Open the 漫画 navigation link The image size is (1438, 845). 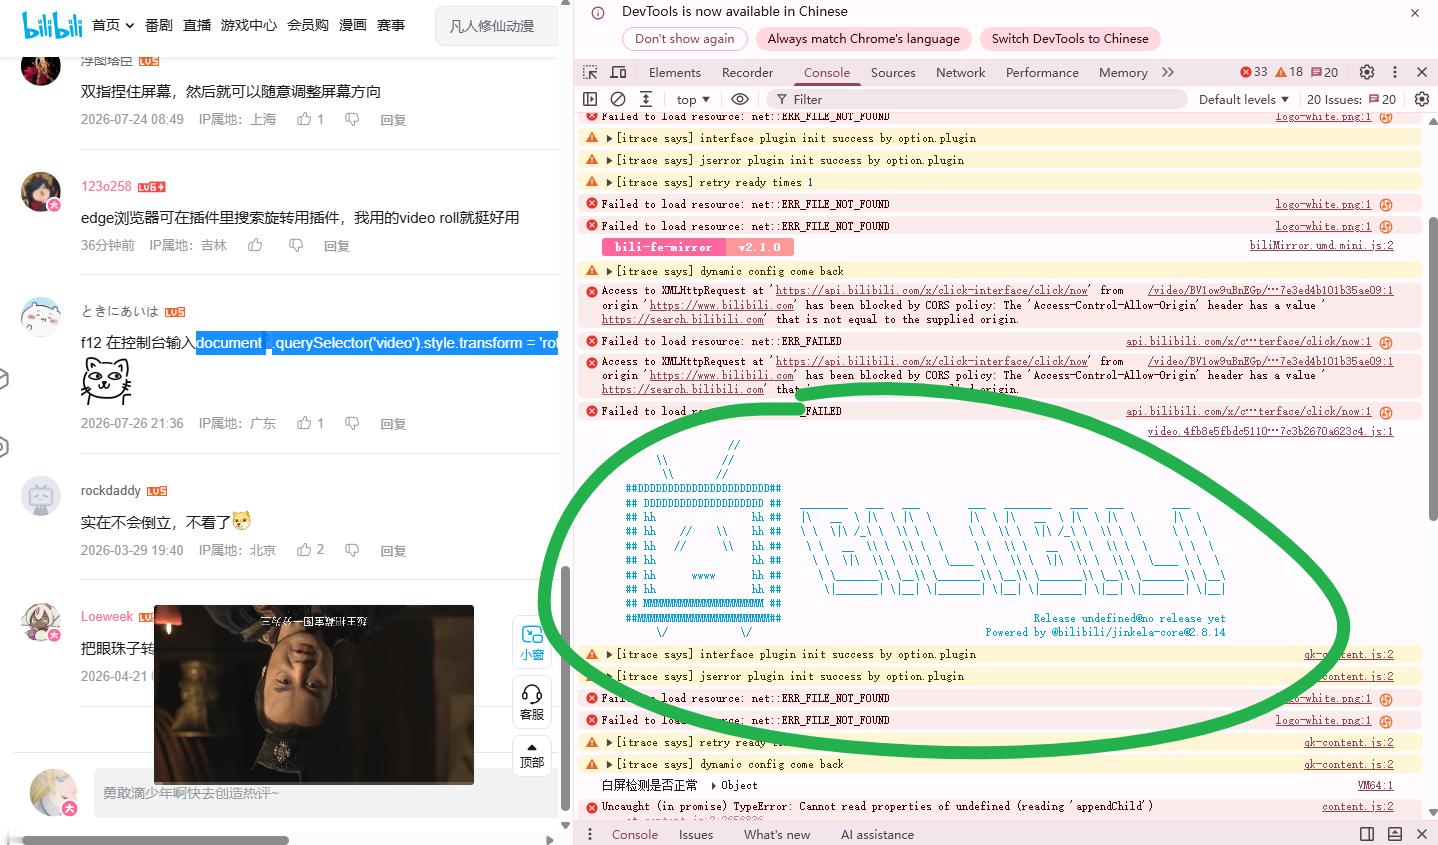(x=352, y=25)
